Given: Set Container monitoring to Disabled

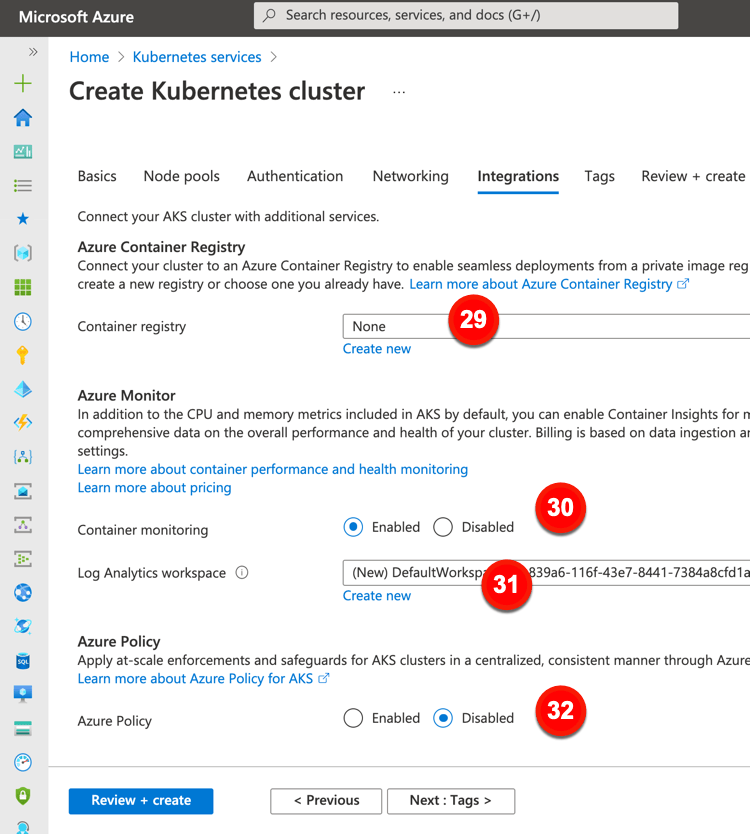Looking at the screenshot, I should pyautogui.click(x=443, y=527).
